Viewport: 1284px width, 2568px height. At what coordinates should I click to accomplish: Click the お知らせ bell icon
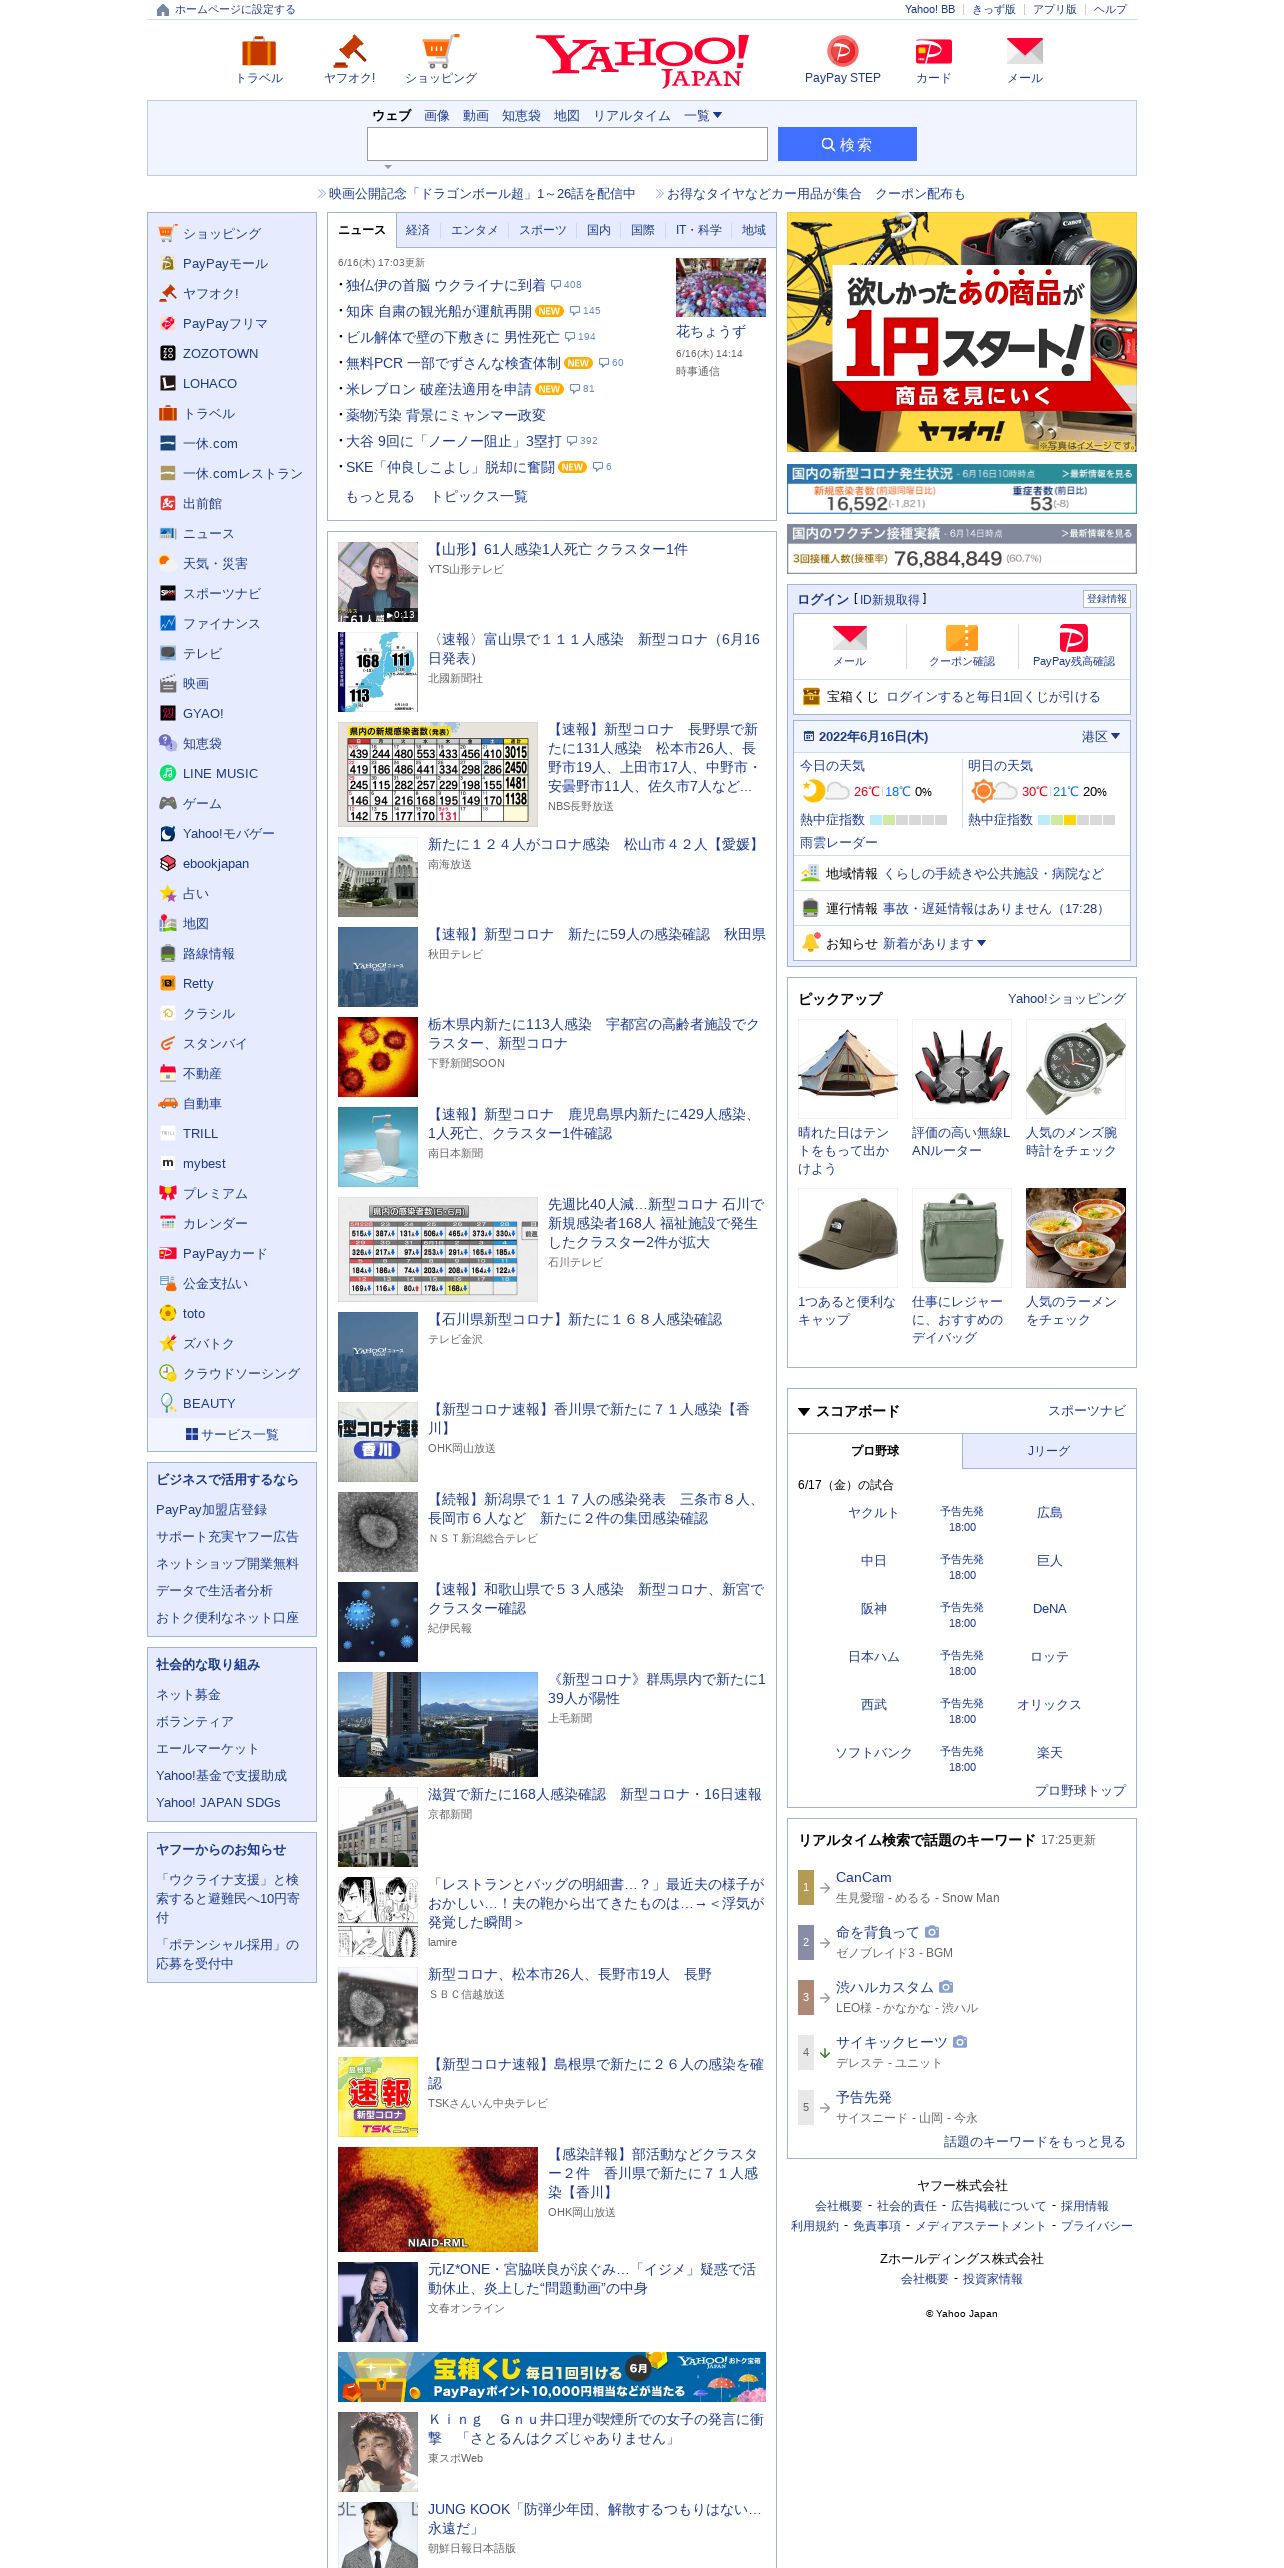point(811,943)
